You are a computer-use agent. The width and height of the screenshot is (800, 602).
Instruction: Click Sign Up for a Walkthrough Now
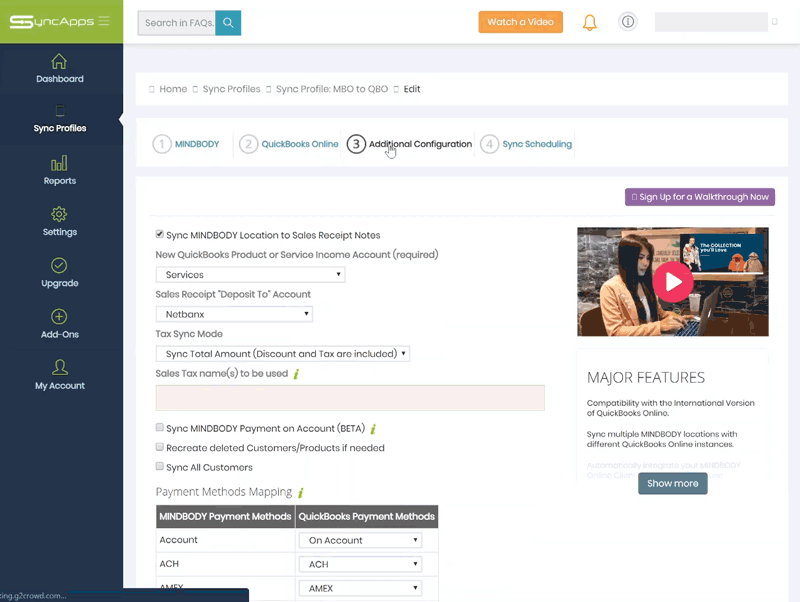700,197
